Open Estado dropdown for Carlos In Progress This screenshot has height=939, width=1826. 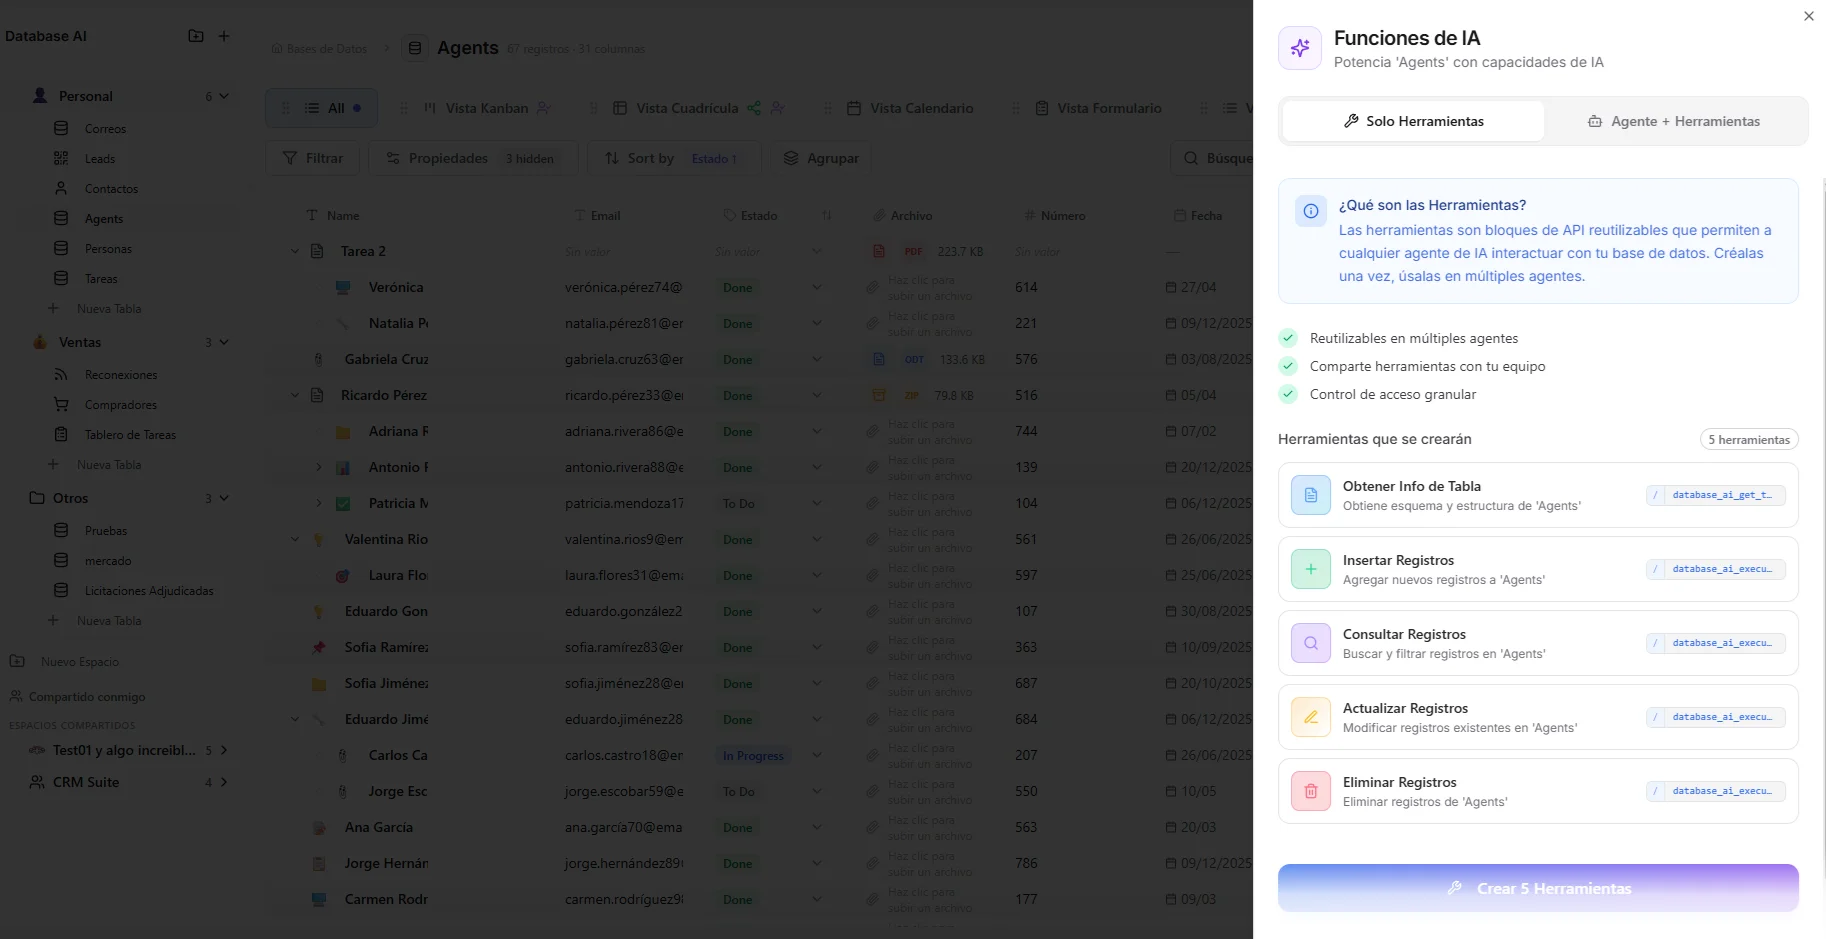817,756
